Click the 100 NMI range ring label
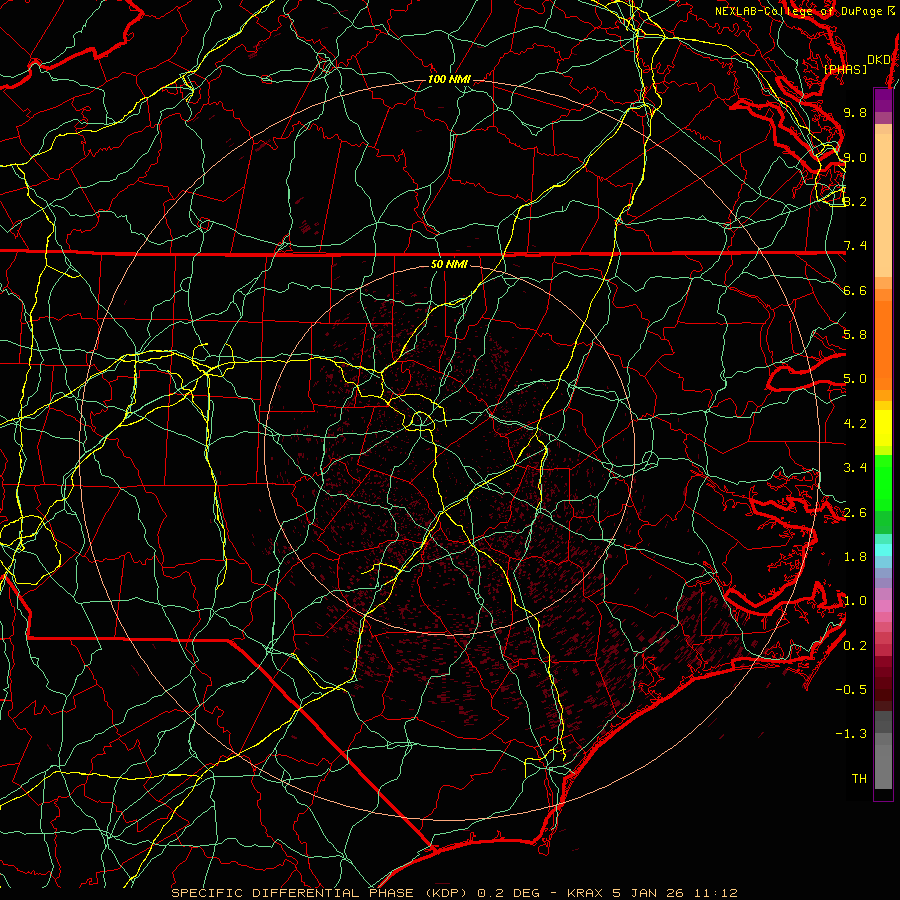900x900 pixels. (449, 79)
